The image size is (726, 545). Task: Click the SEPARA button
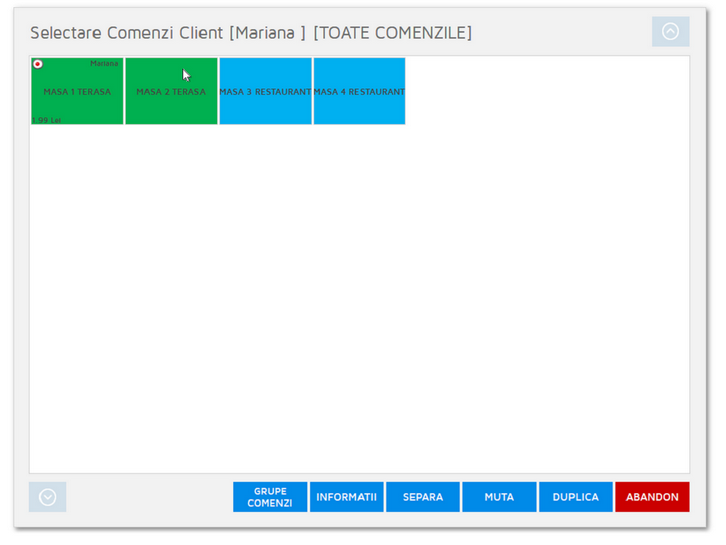pos(423,497)
